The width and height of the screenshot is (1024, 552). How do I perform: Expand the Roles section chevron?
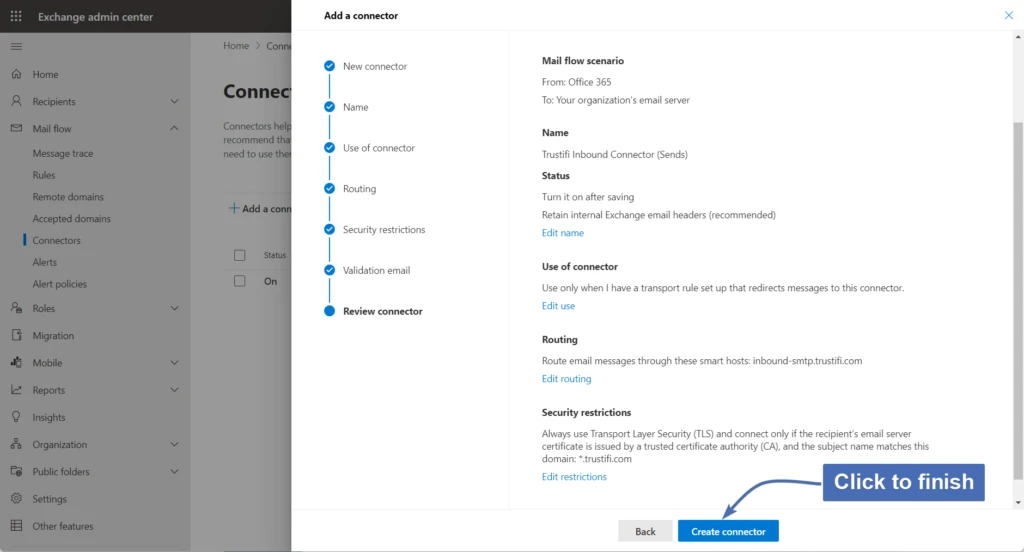(174, 309)
